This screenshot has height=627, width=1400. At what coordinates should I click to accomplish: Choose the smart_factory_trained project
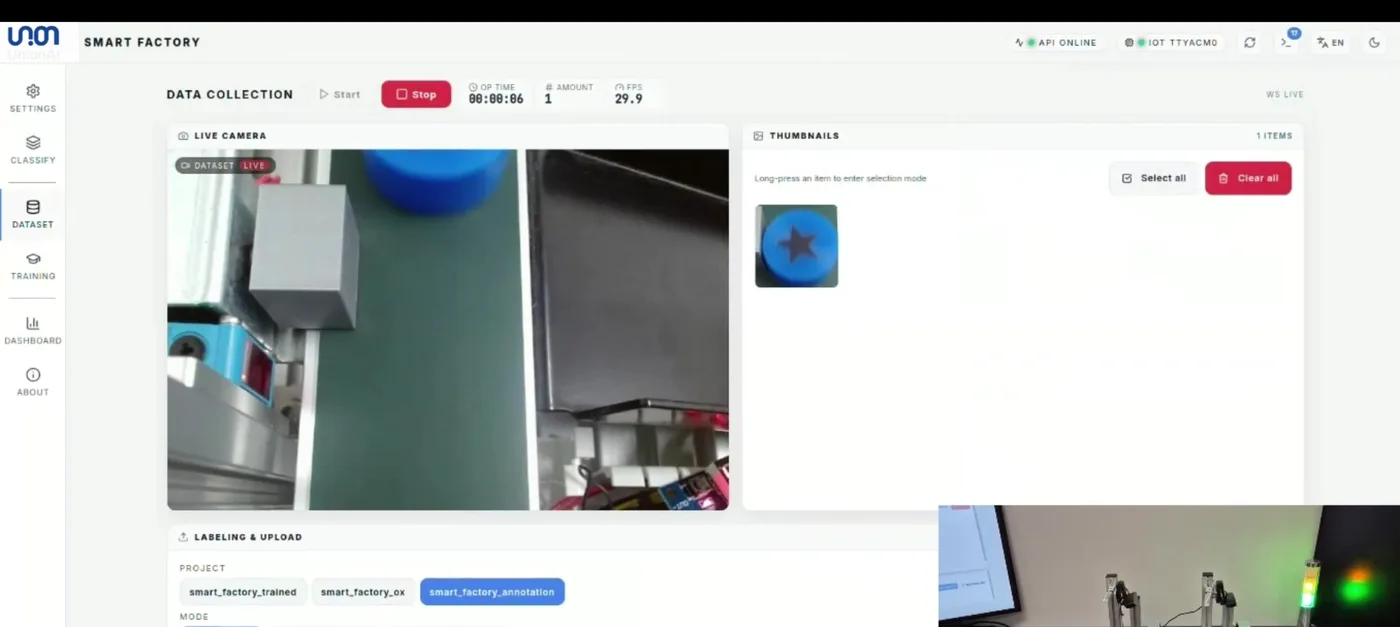click(x=243, y=592)
